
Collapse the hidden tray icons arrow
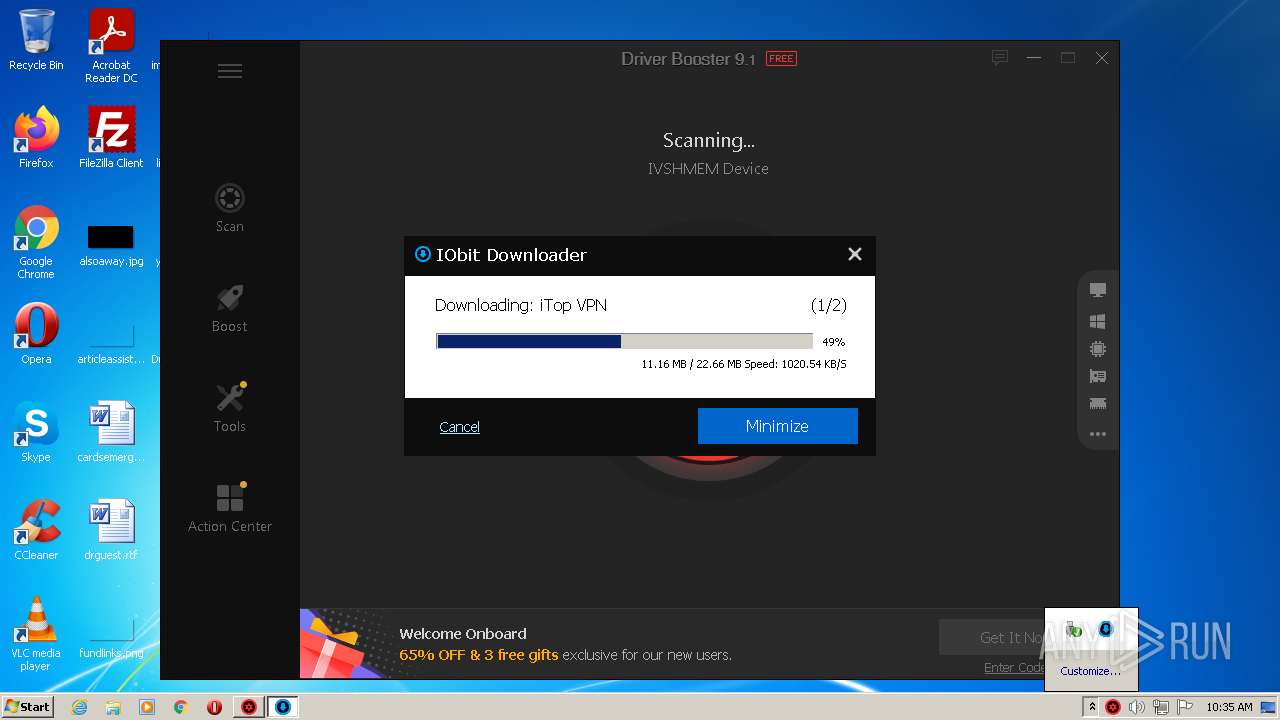tap(1092, 707)
